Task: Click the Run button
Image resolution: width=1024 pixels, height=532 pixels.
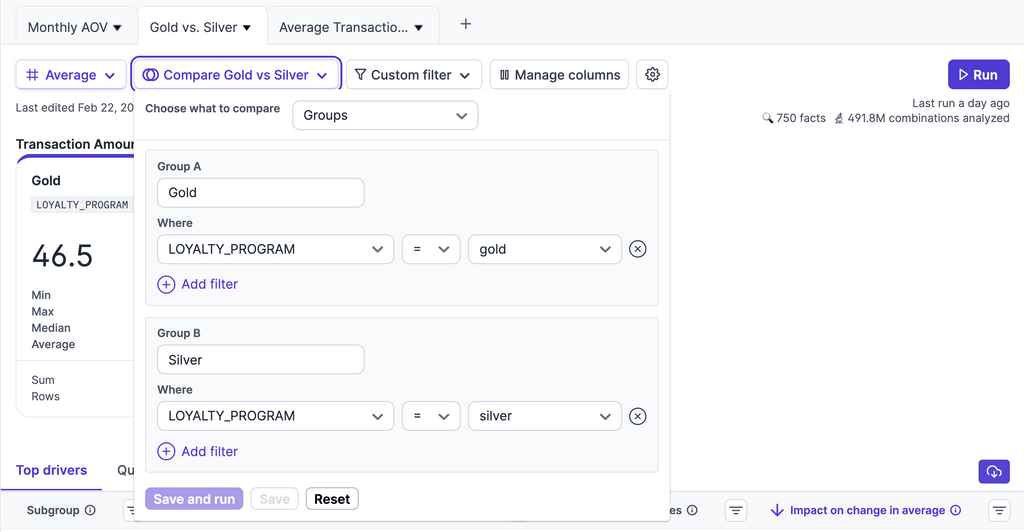Action: click(978, 75)
